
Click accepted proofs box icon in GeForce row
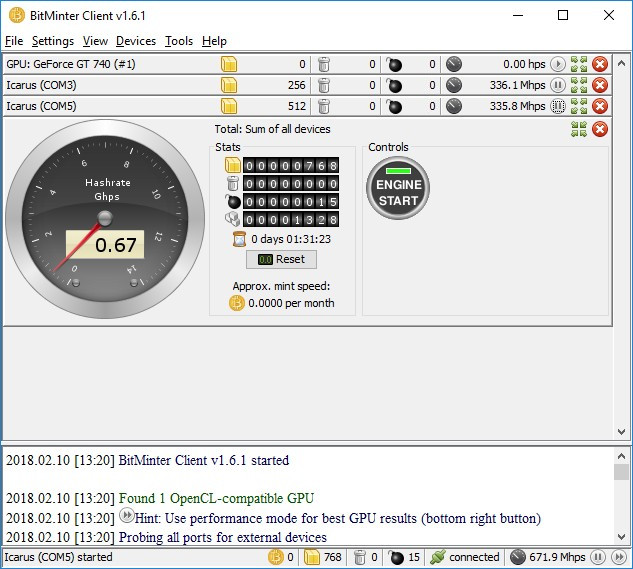[229, 64]
